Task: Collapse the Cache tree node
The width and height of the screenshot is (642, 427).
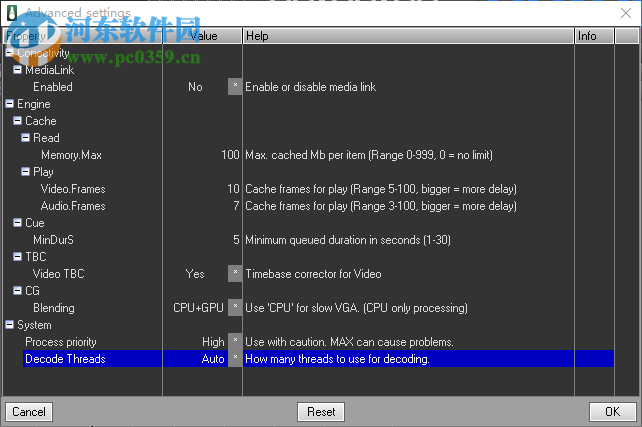Action: point(17,121)
